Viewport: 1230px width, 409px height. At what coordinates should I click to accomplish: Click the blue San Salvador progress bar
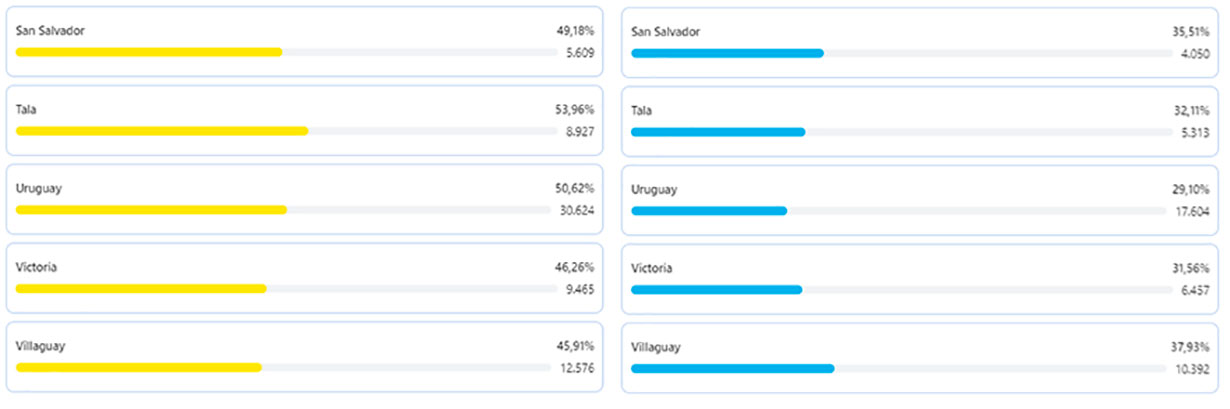click(727, 52)
